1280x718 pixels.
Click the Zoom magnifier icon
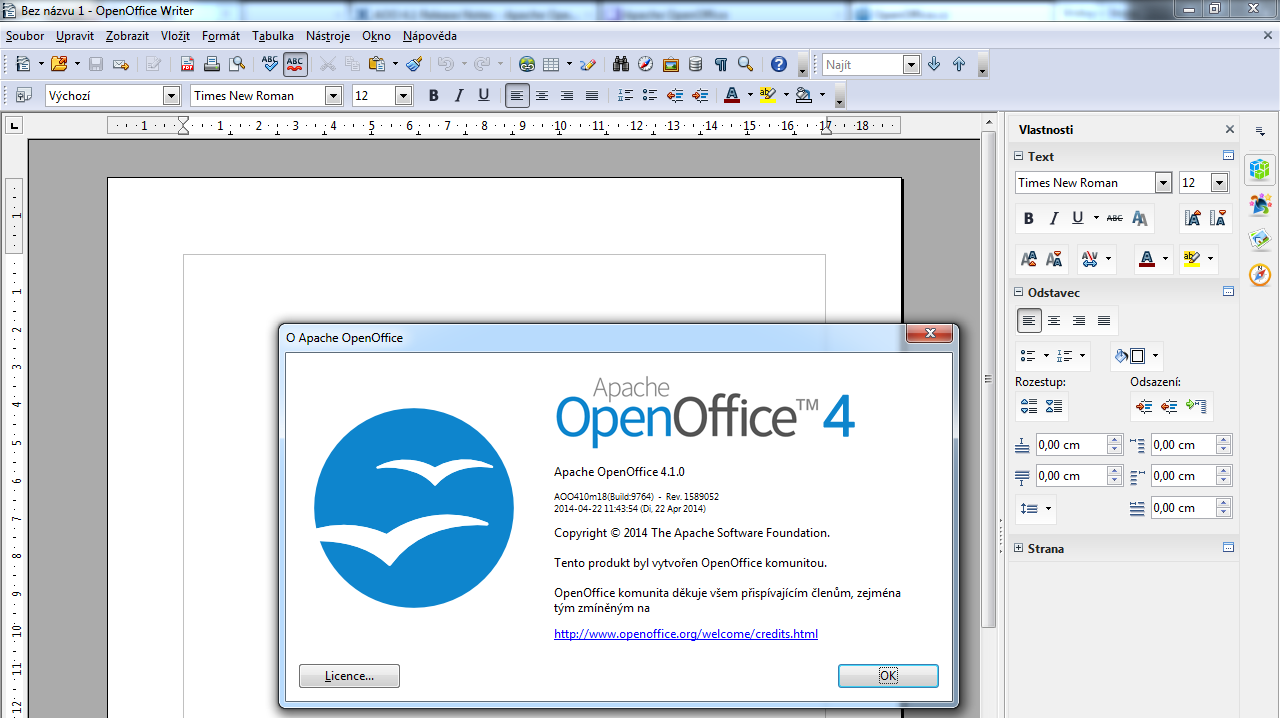745,64
